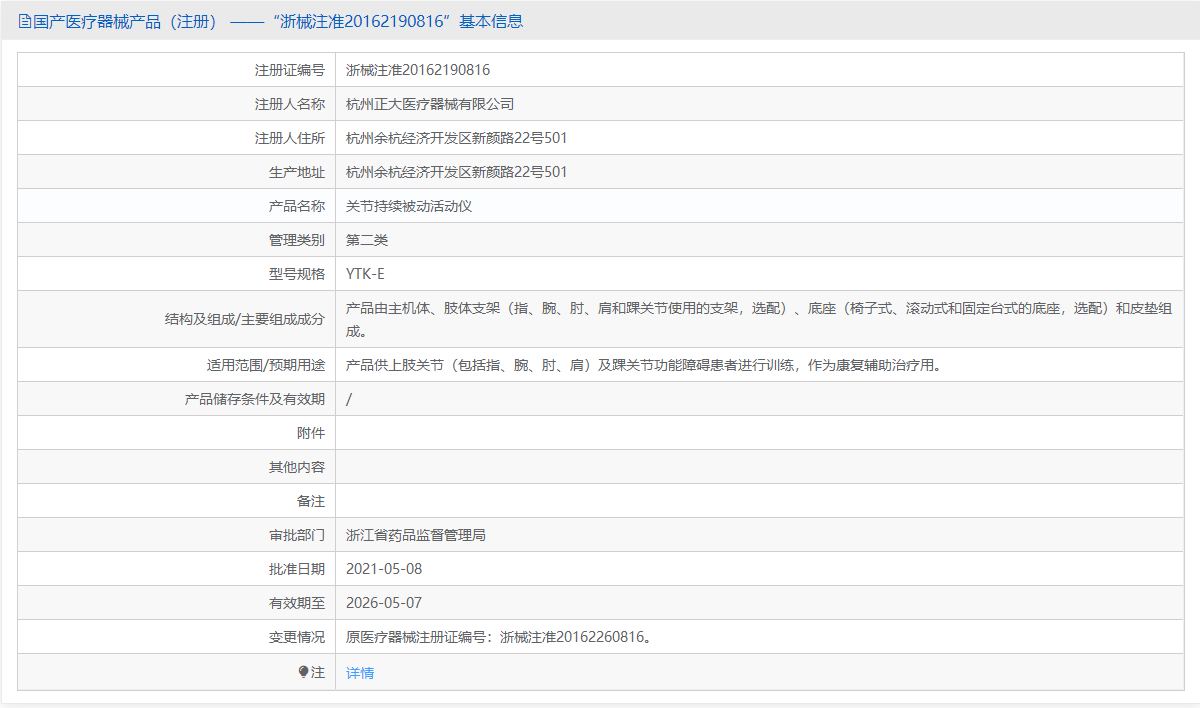
Task: Click the 备注 label
Action: pyautogui.click(x=311, y=501)
